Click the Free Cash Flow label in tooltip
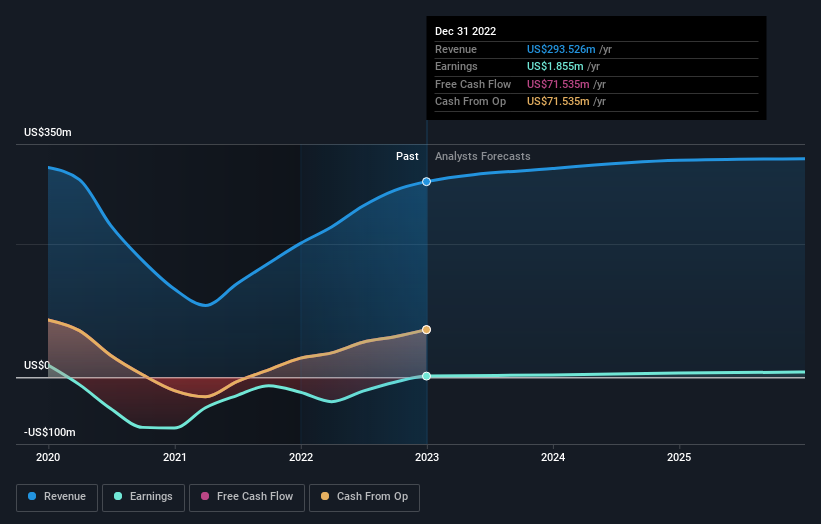The width and height of the screenshot is (821, 524). (x=473, y=84)
